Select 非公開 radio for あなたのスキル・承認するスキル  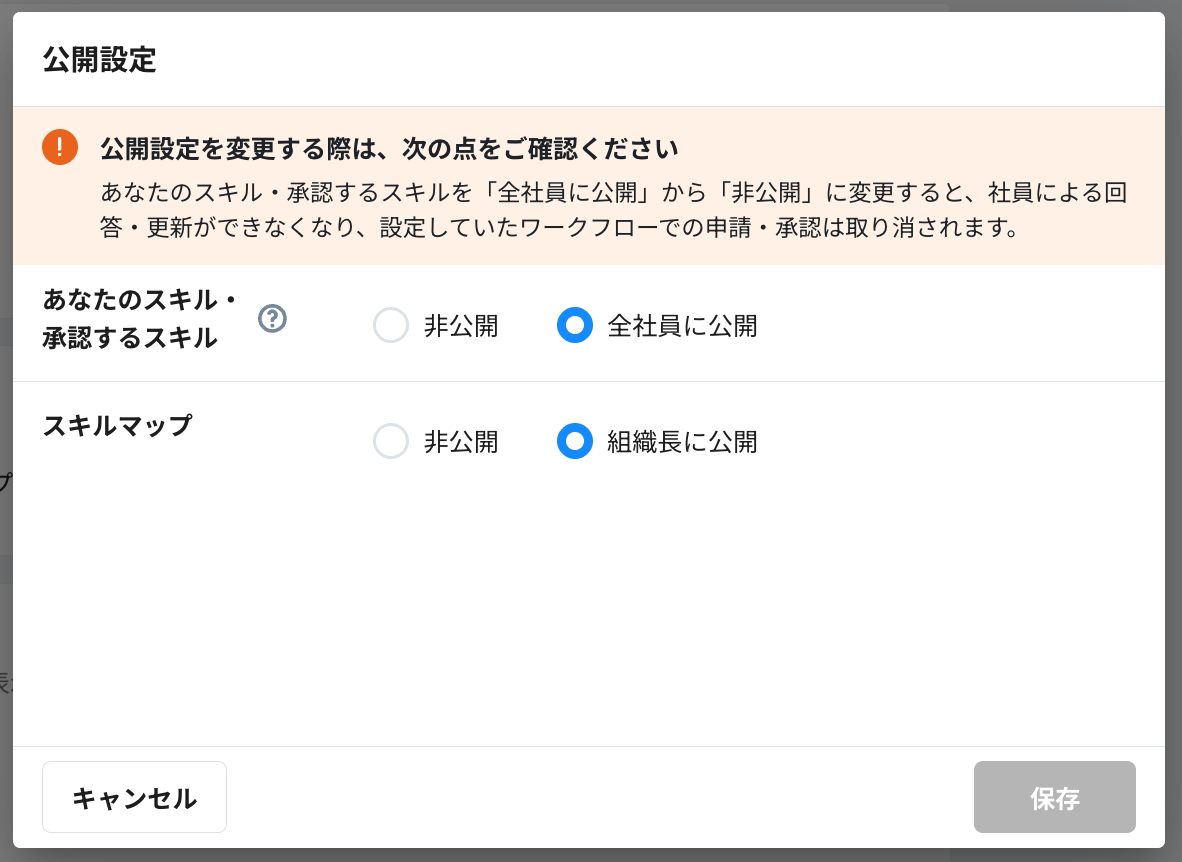[x=391, y=325]
